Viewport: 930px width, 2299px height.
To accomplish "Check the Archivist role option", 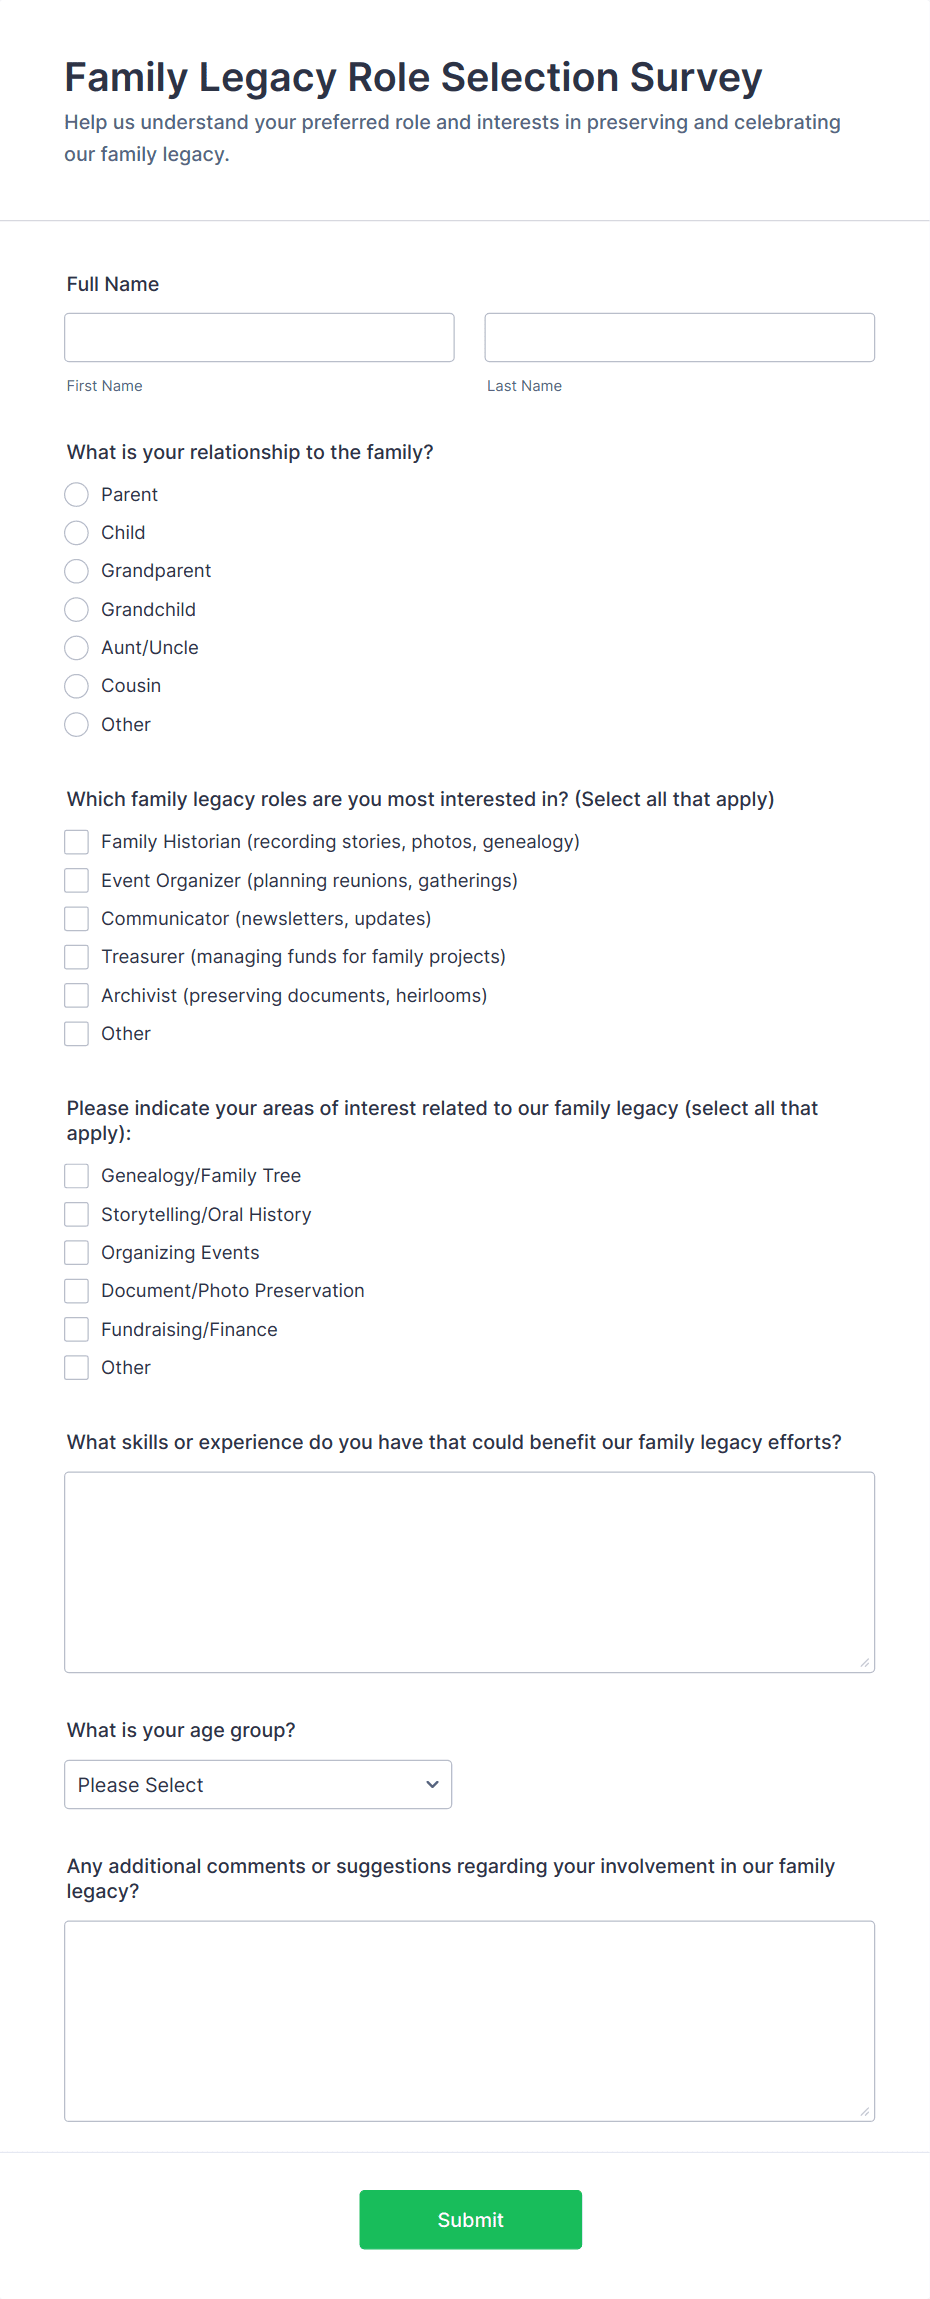I will [76, 995].
